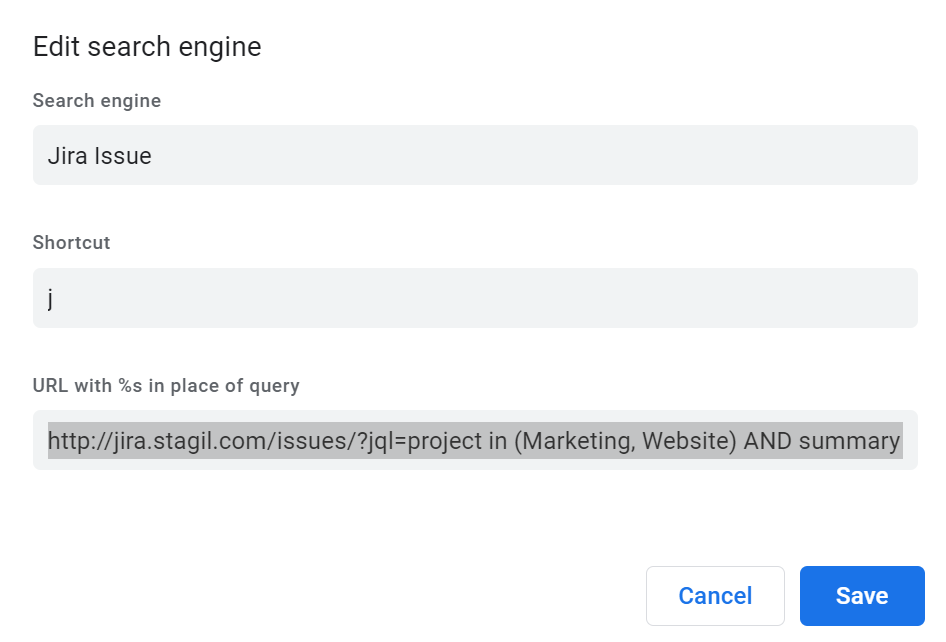Click the word "Website" in the URL
The width and height of the screenshot is (946, 642).
coord(685,441)
